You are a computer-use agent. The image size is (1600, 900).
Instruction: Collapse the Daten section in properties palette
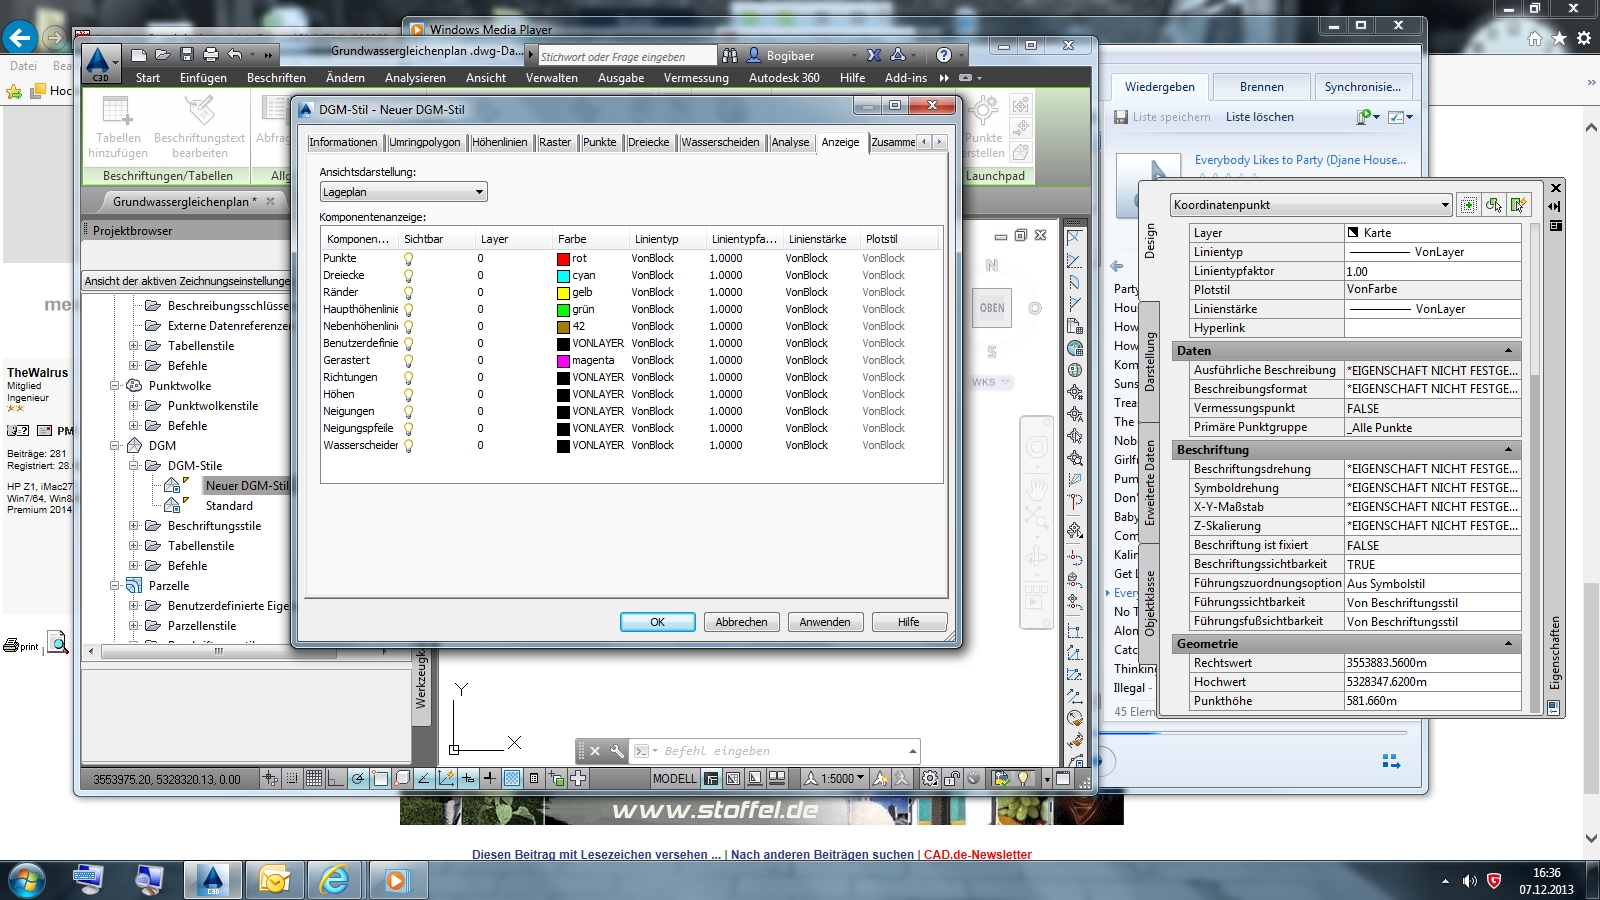tap(1508, 351)
